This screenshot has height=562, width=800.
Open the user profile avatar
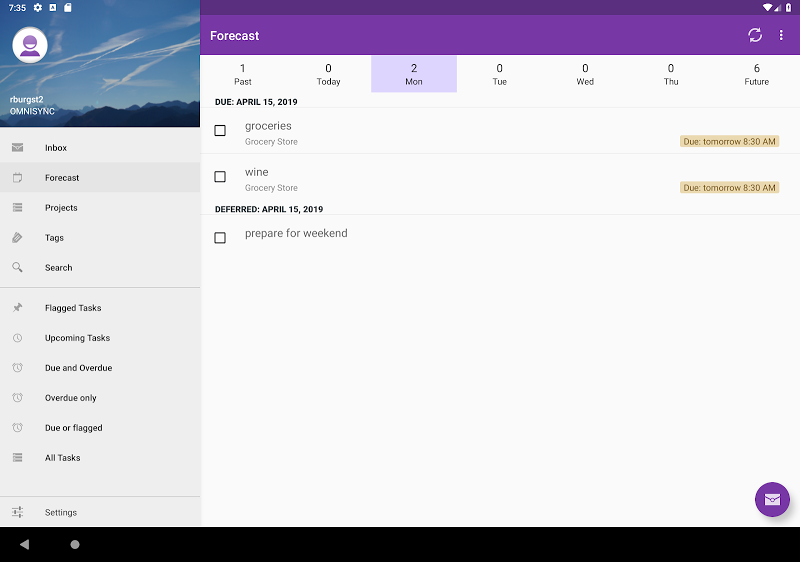(x=30, y=45)
